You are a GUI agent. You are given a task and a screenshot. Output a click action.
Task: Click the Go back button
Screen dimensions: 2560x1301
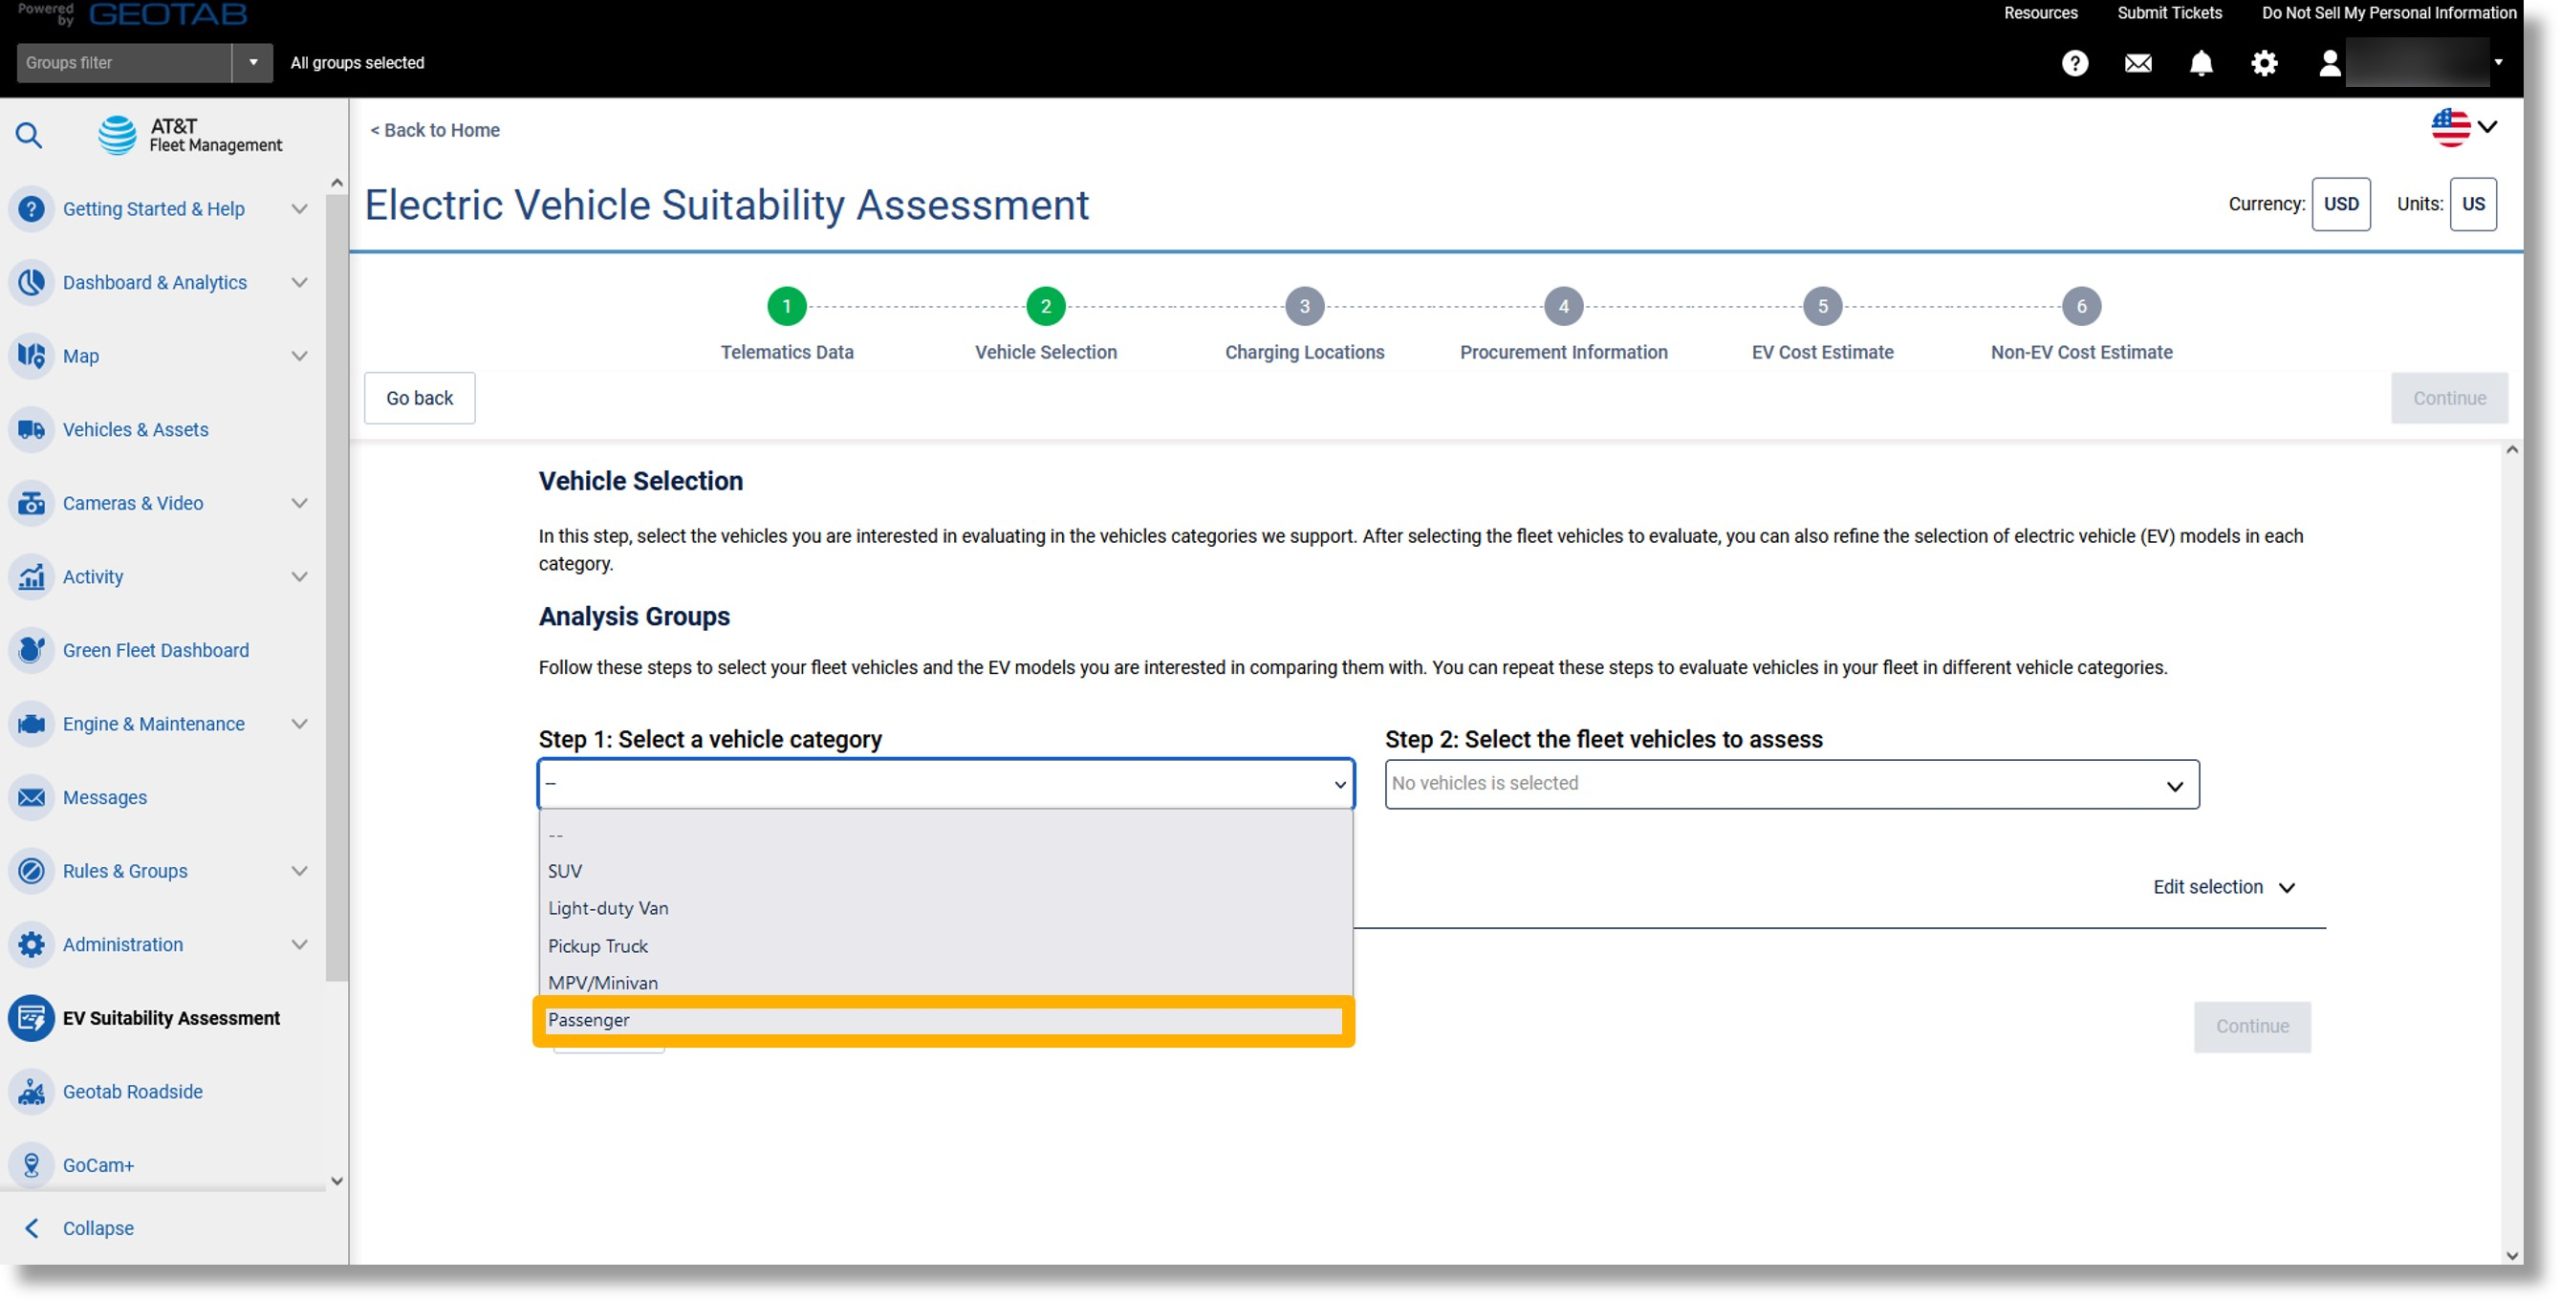click(x=420, y=397)
